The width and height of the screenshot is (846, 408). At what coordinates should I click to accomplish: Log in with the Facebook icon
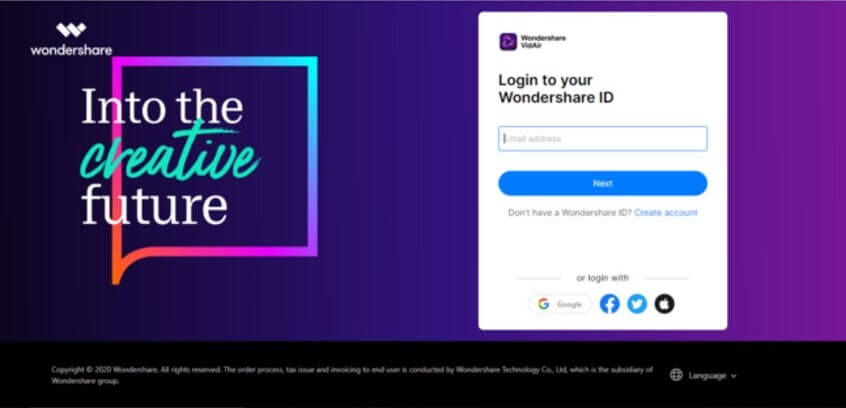coord(610,304)
